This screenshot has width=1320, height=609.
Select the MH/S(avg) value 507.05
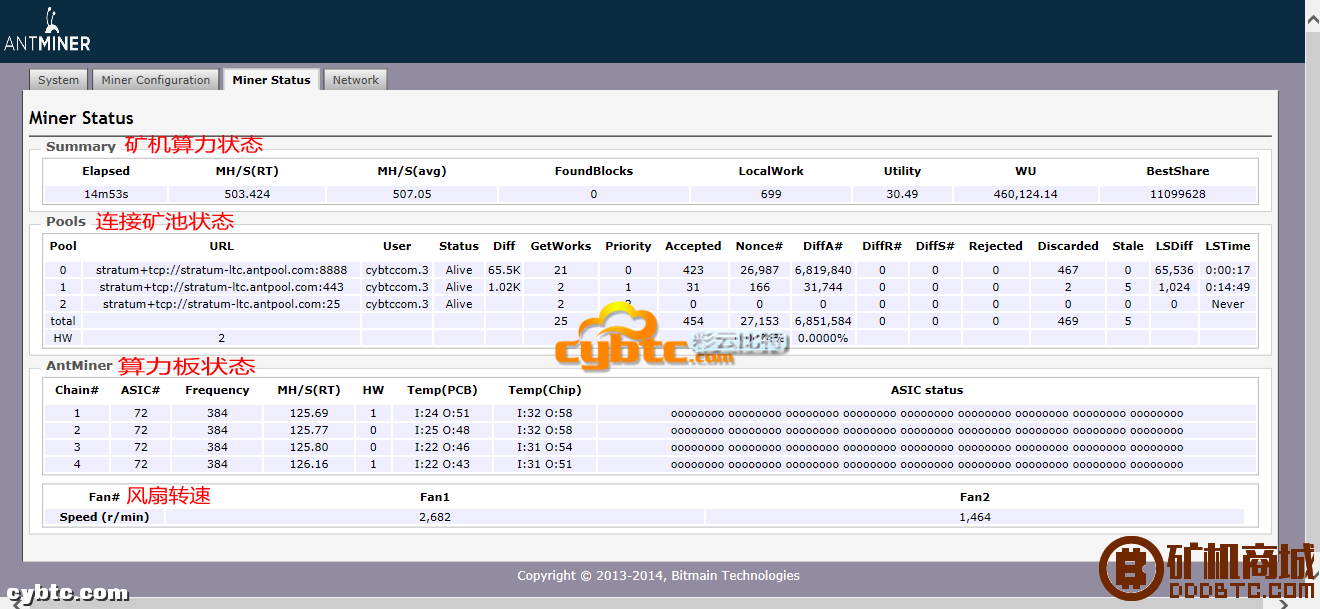[412, 194]
